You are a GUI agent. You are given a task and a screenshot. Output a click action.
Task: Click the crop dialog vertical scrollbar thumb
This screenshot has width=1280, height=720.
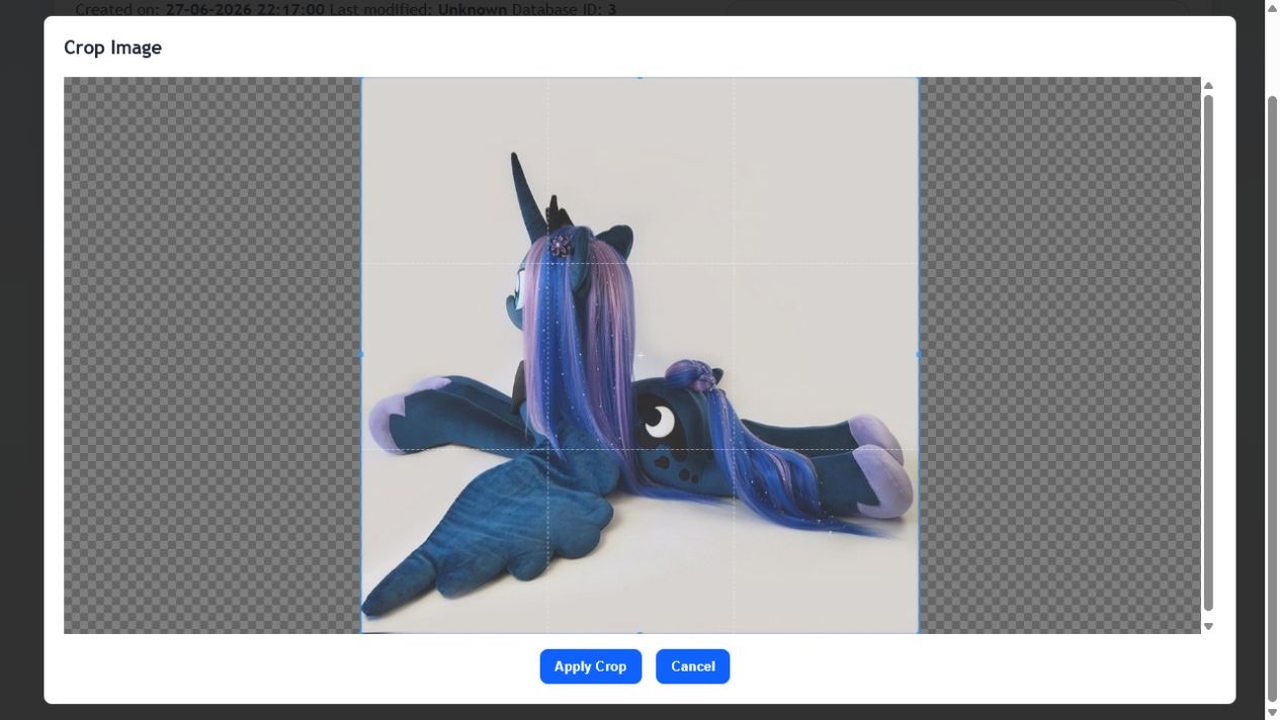click(x=1208, y=352)
